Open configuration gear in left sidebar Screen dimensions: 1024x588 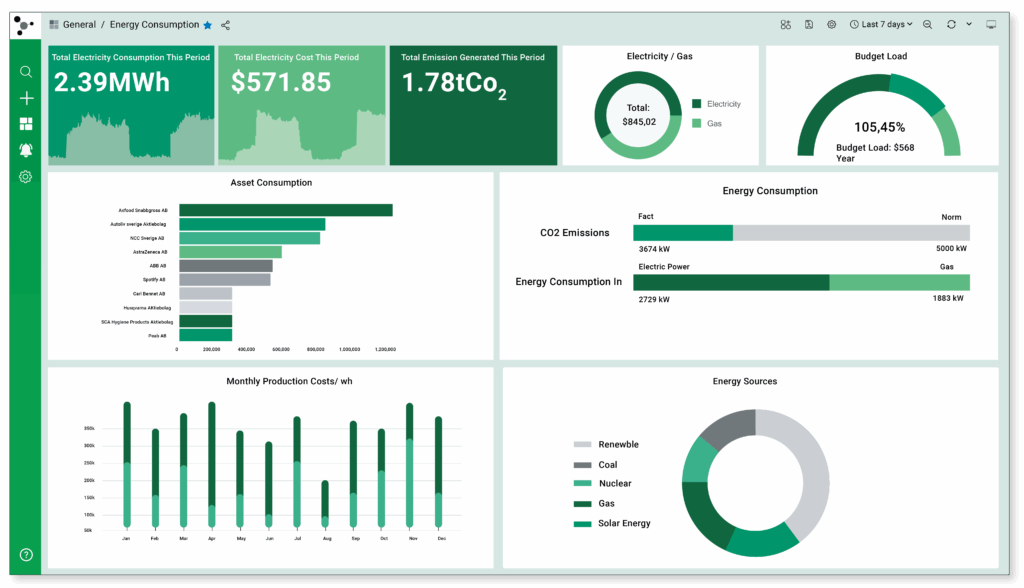[26, 177]
